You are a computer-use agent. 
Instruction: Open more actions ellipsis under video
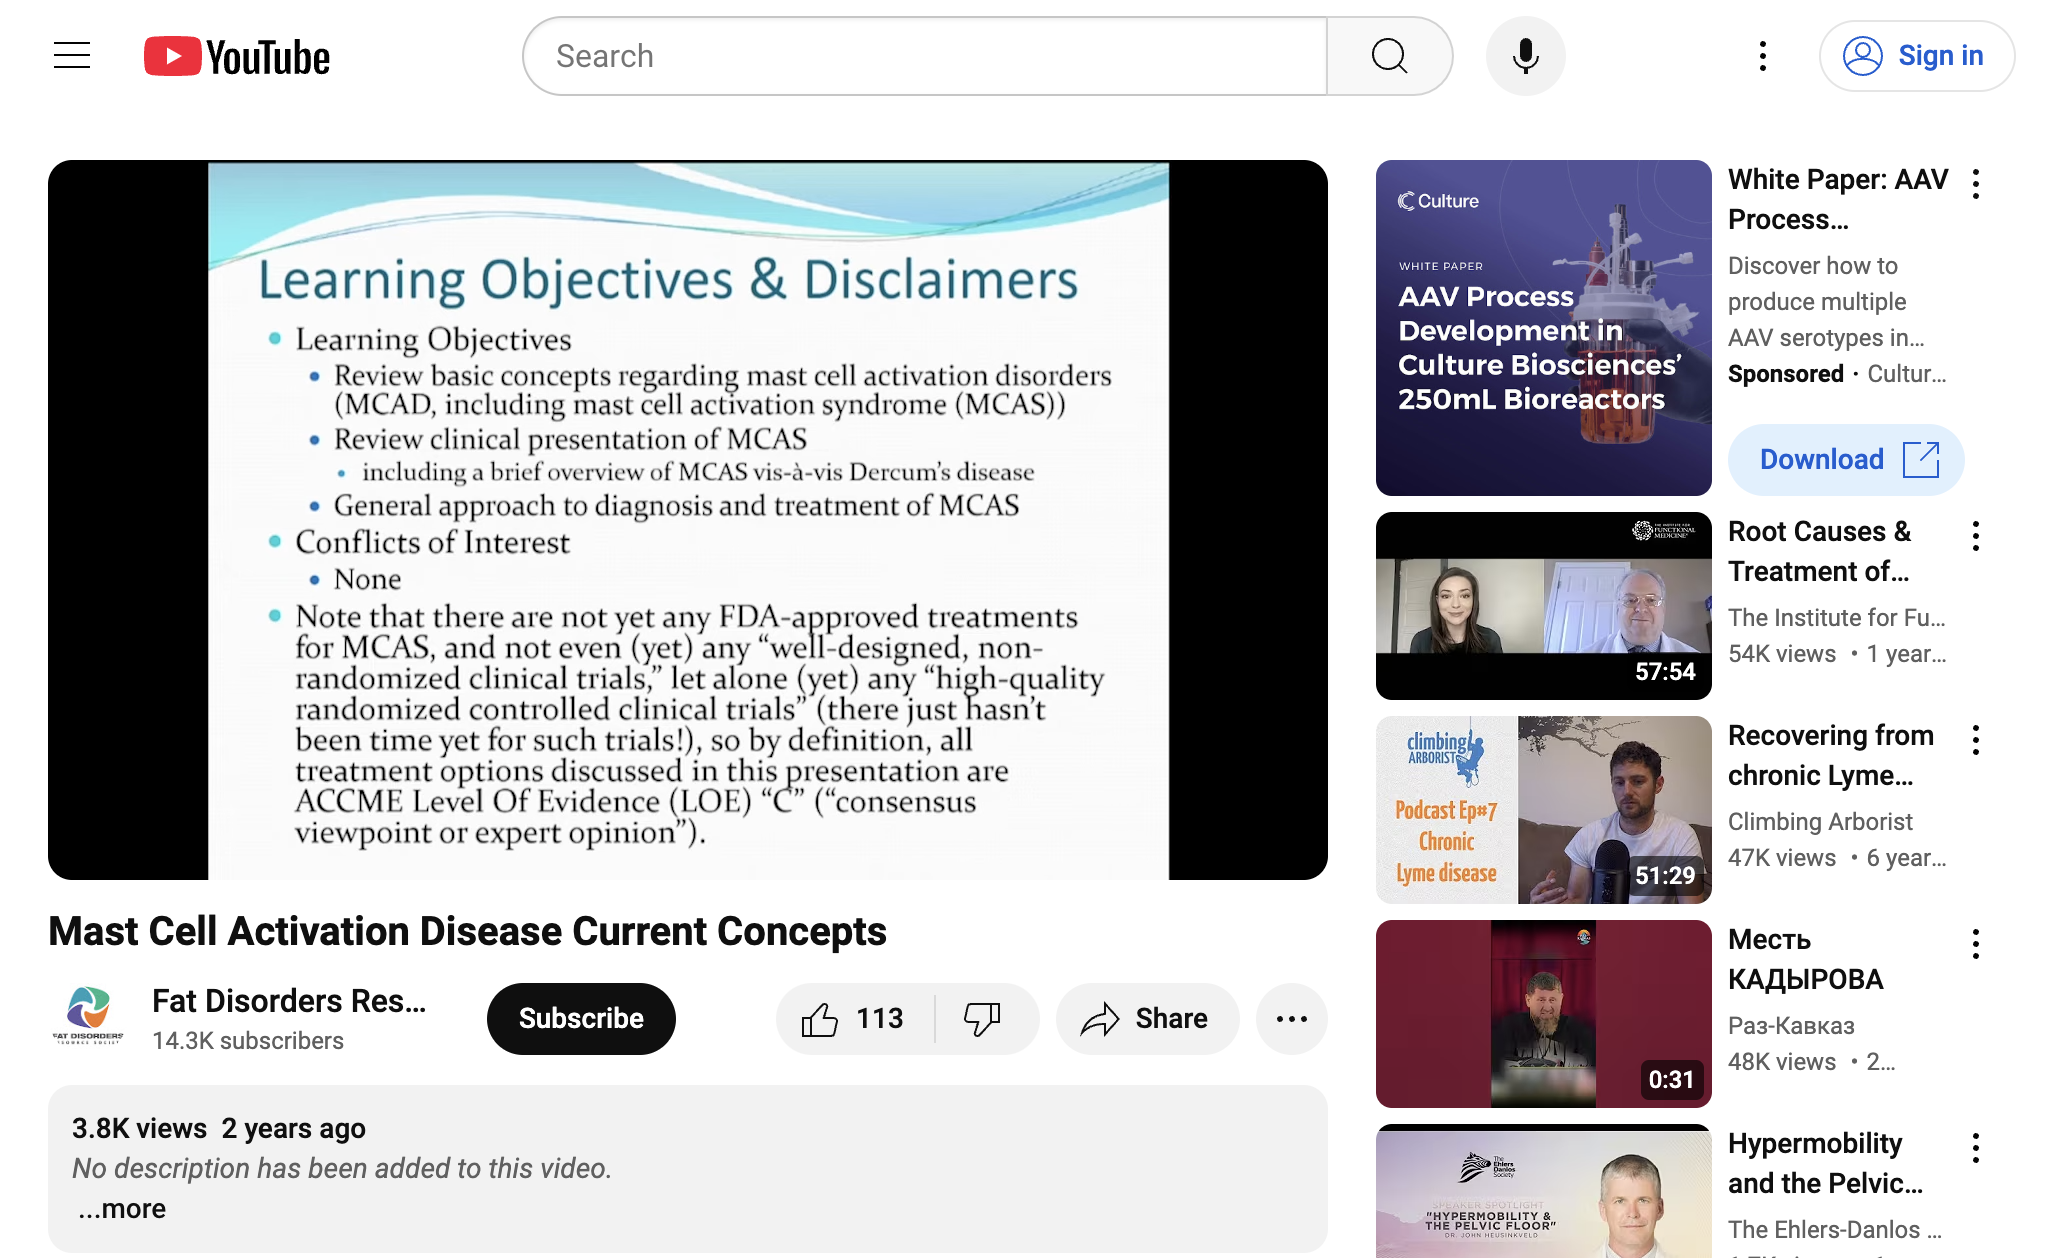click(x=1291, y=1018)
